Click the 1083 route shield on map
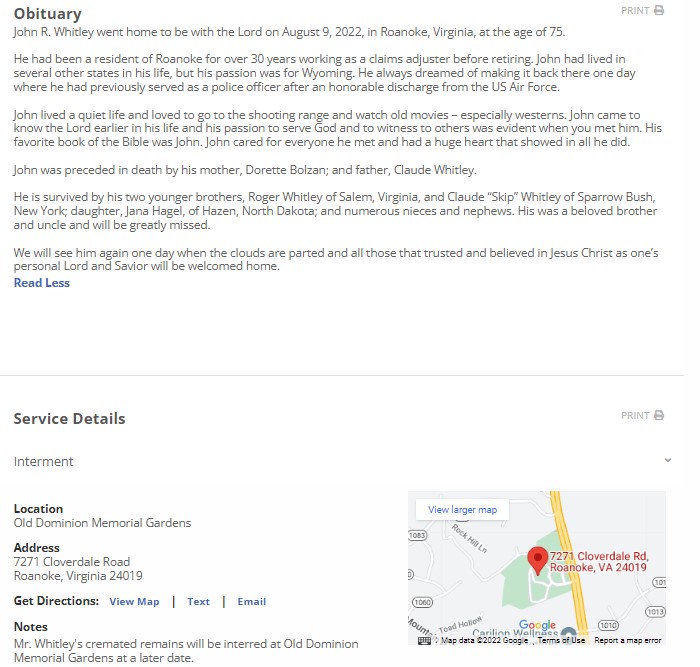This screenshot has width=700, height=667. click(x=417, y=536)
